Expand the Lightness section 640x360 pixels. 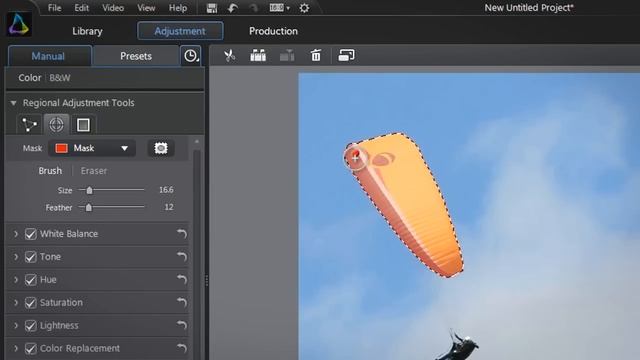(x=16, y=325)
